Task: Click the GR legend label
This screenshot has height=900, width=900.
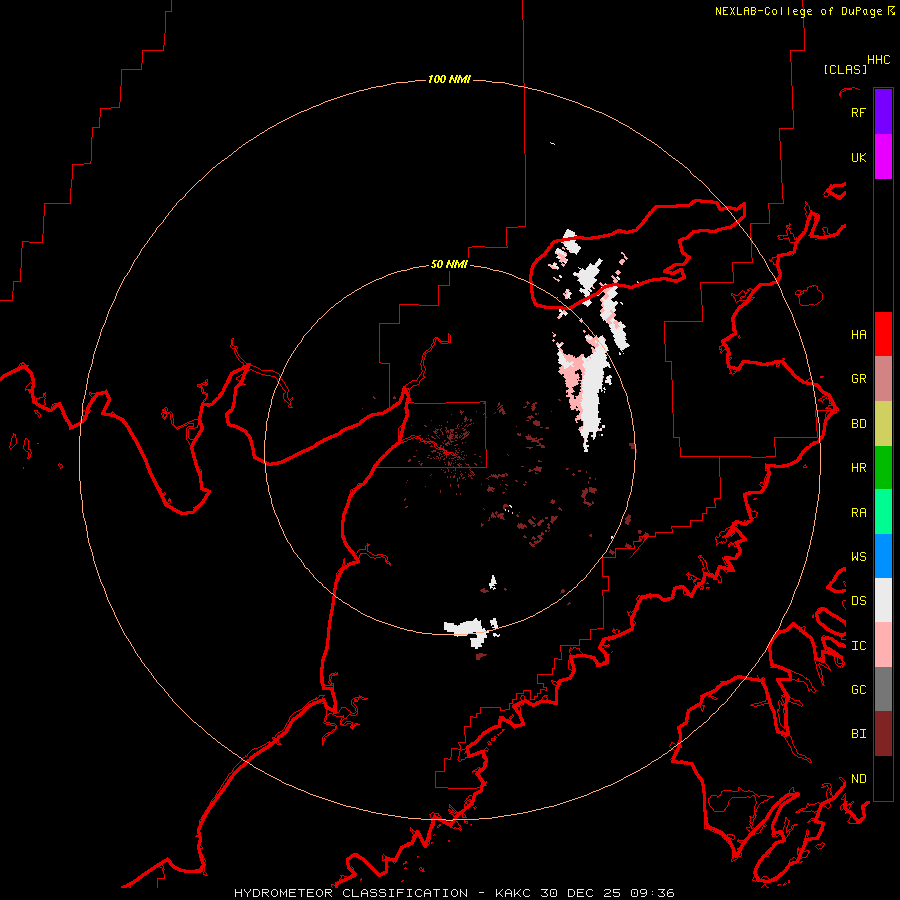Action: [x=858, y=378]
